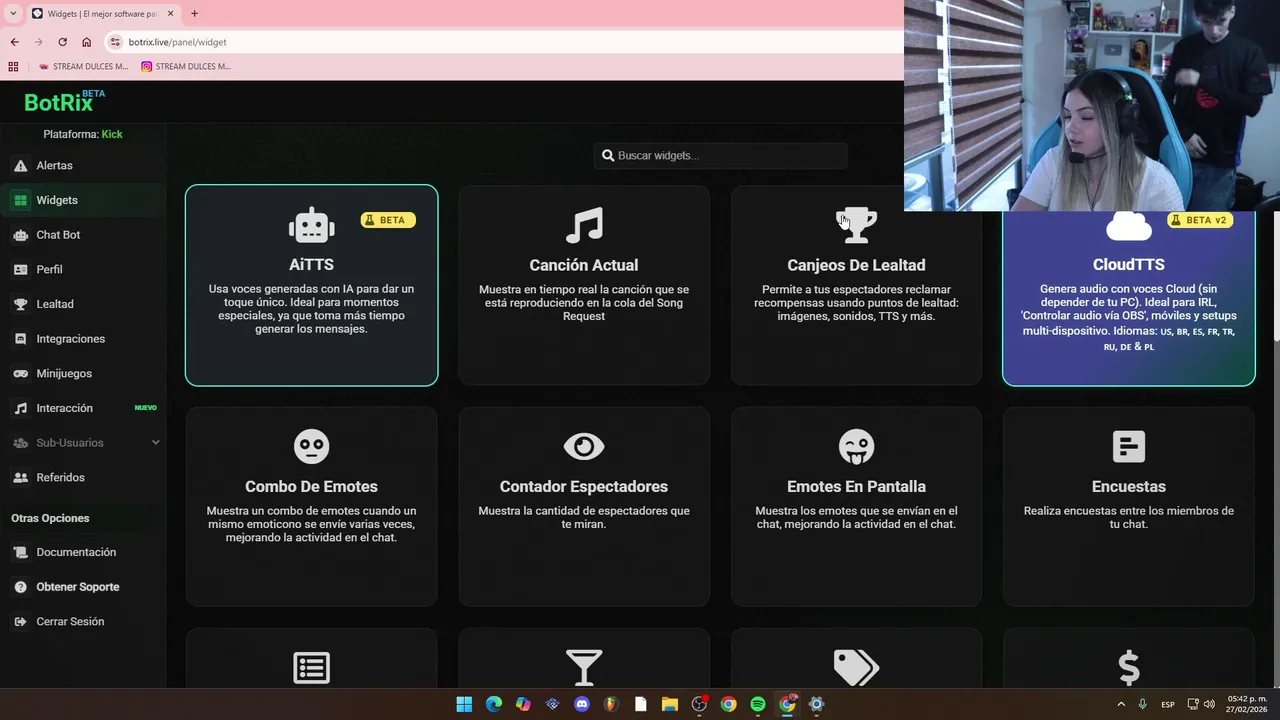Image resolution: width=1280 pixels, height=720 pixels.
Task: Open the Lealtad trophy icon in the sidebar
Action: (20, 304)
